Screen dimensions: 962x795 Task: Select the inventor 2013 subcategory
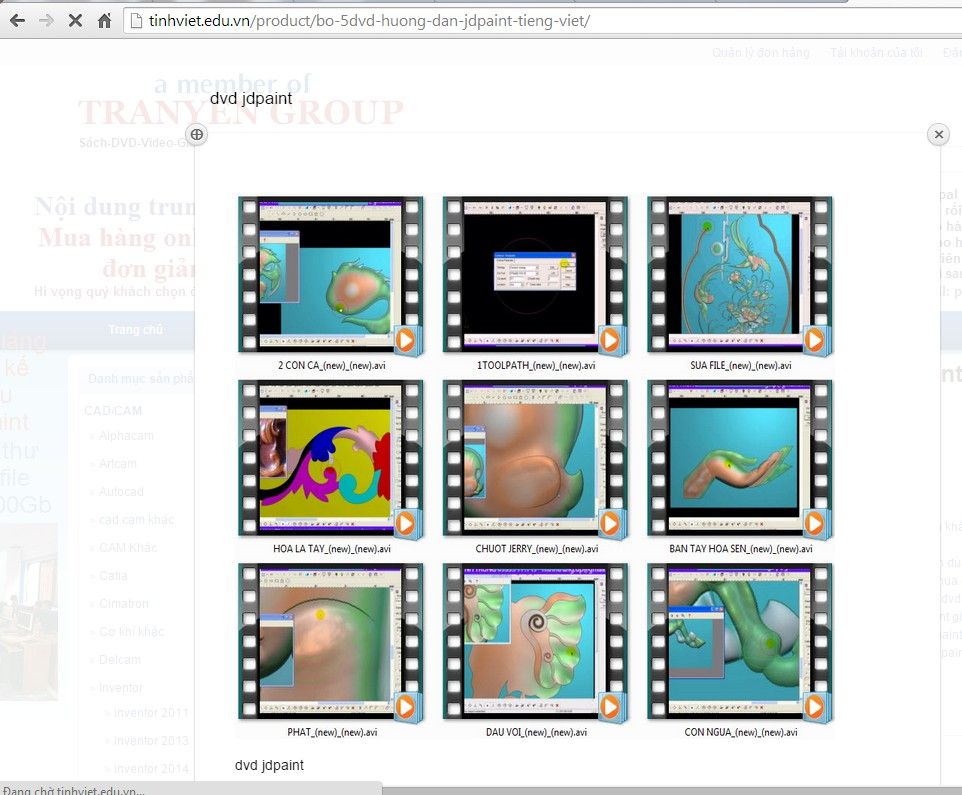(151, 740)
